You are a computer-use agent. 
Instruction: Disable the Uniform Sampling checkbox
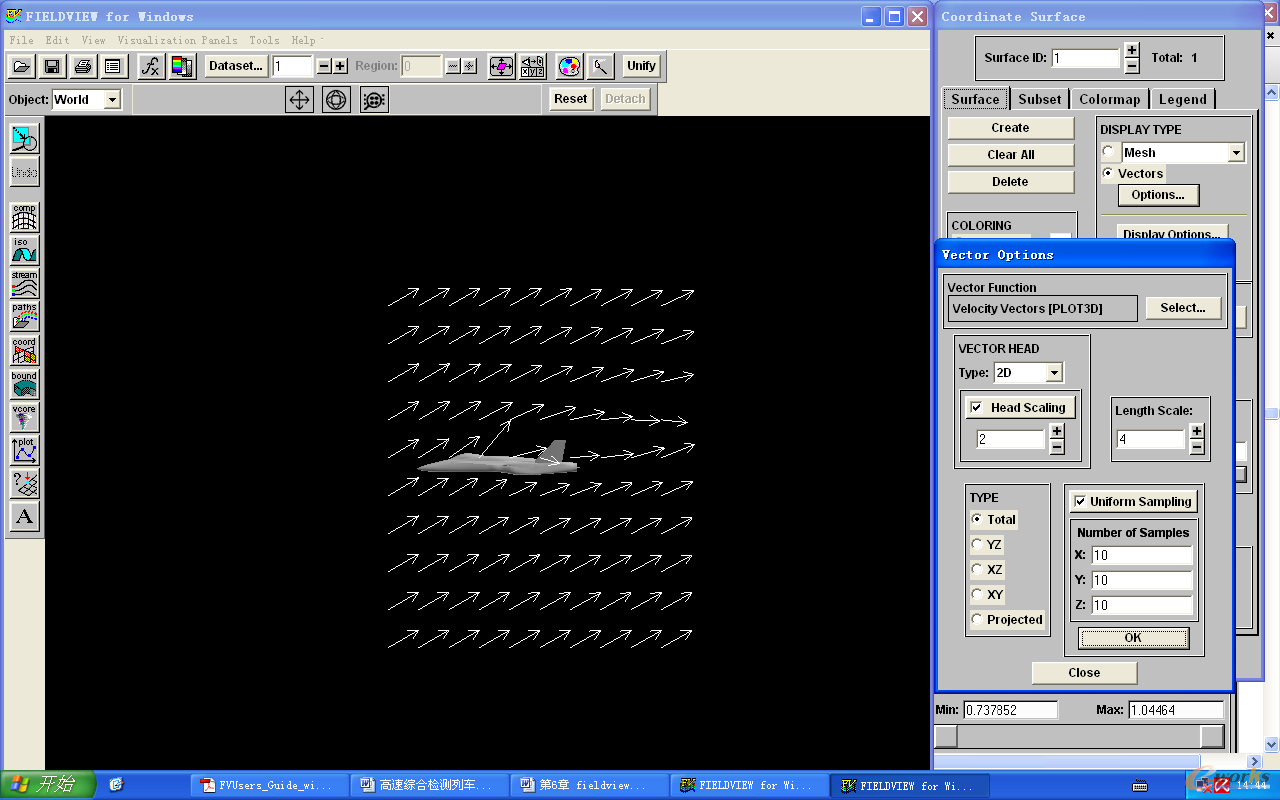click(1079, 502)
